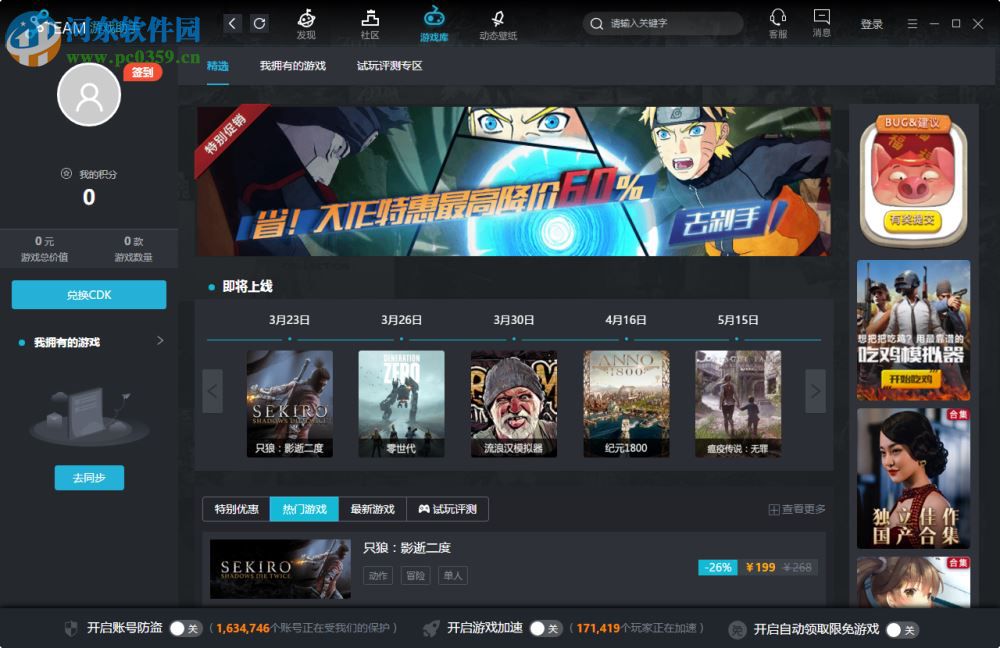The image size is (1000, 648).
Task: Switch to the 热门游戏 tab
Action: 307,509
